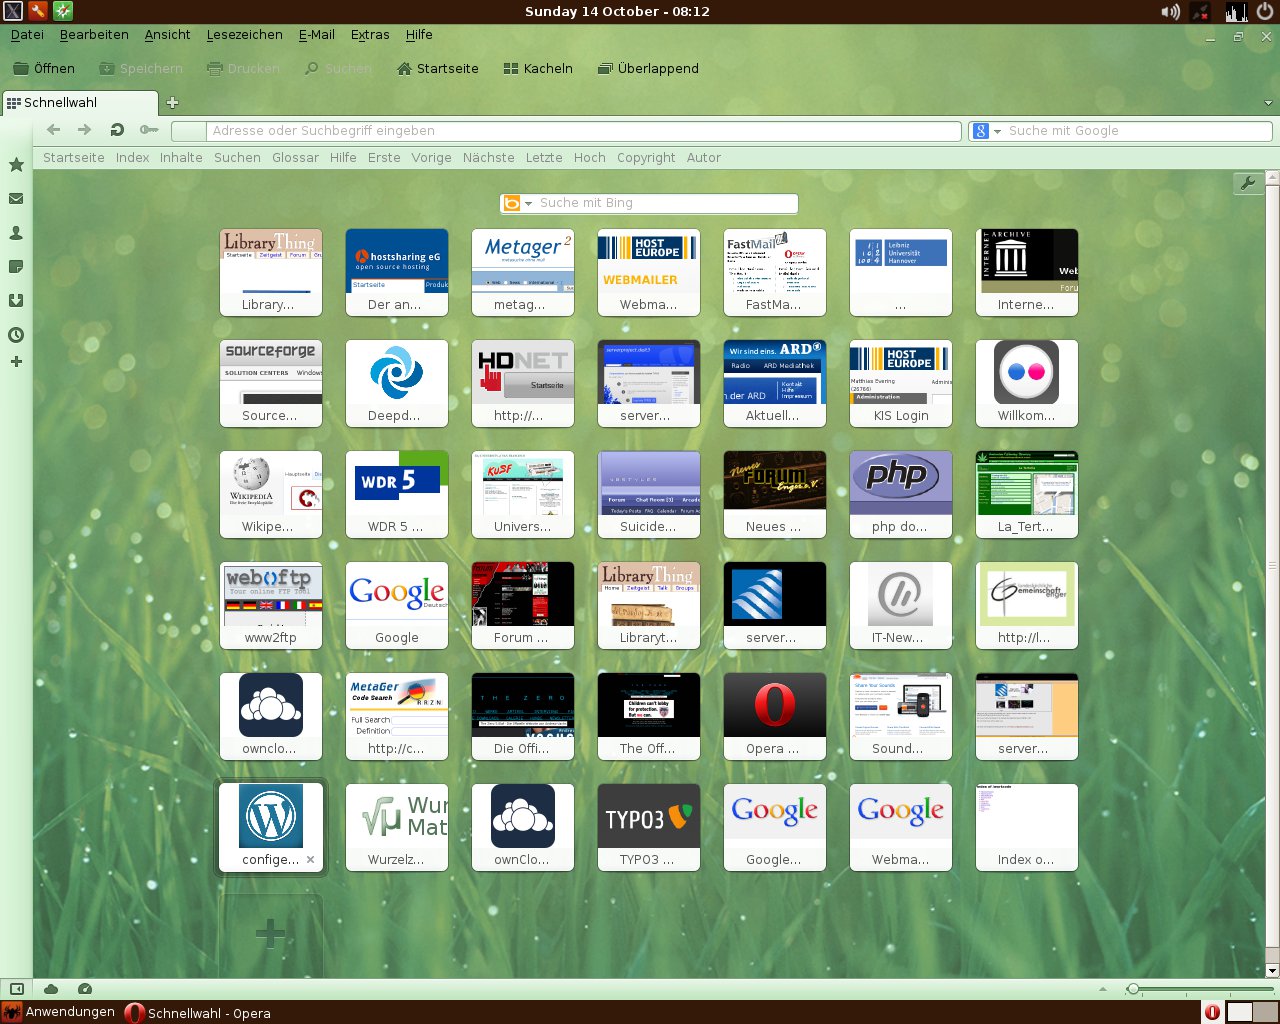Screen dimensions: 1280x1024
Task: Open the Contacts panel in sidebar
Action: (x=16, y=233)
